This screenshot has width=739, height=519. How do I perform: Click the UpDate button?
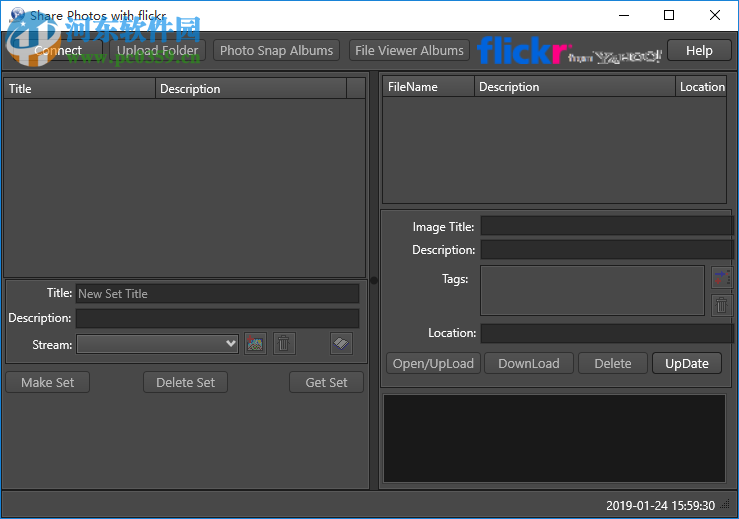tap(687, 363)
